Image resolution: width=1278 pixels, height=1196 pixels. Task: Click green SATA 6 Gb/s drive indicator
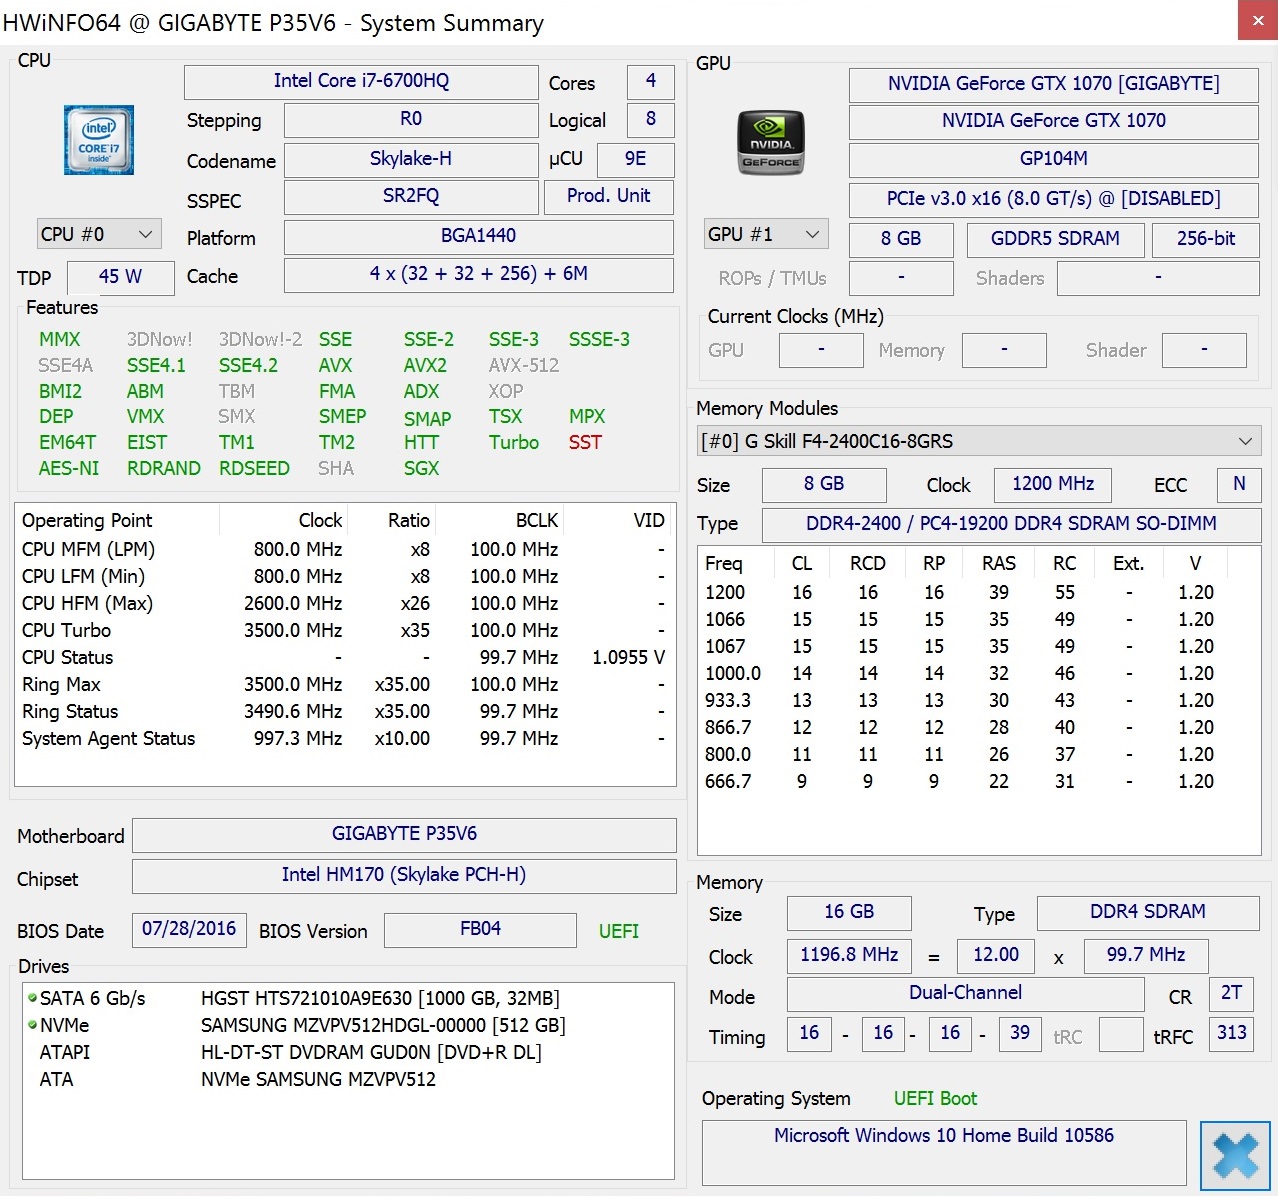[32, 998]
